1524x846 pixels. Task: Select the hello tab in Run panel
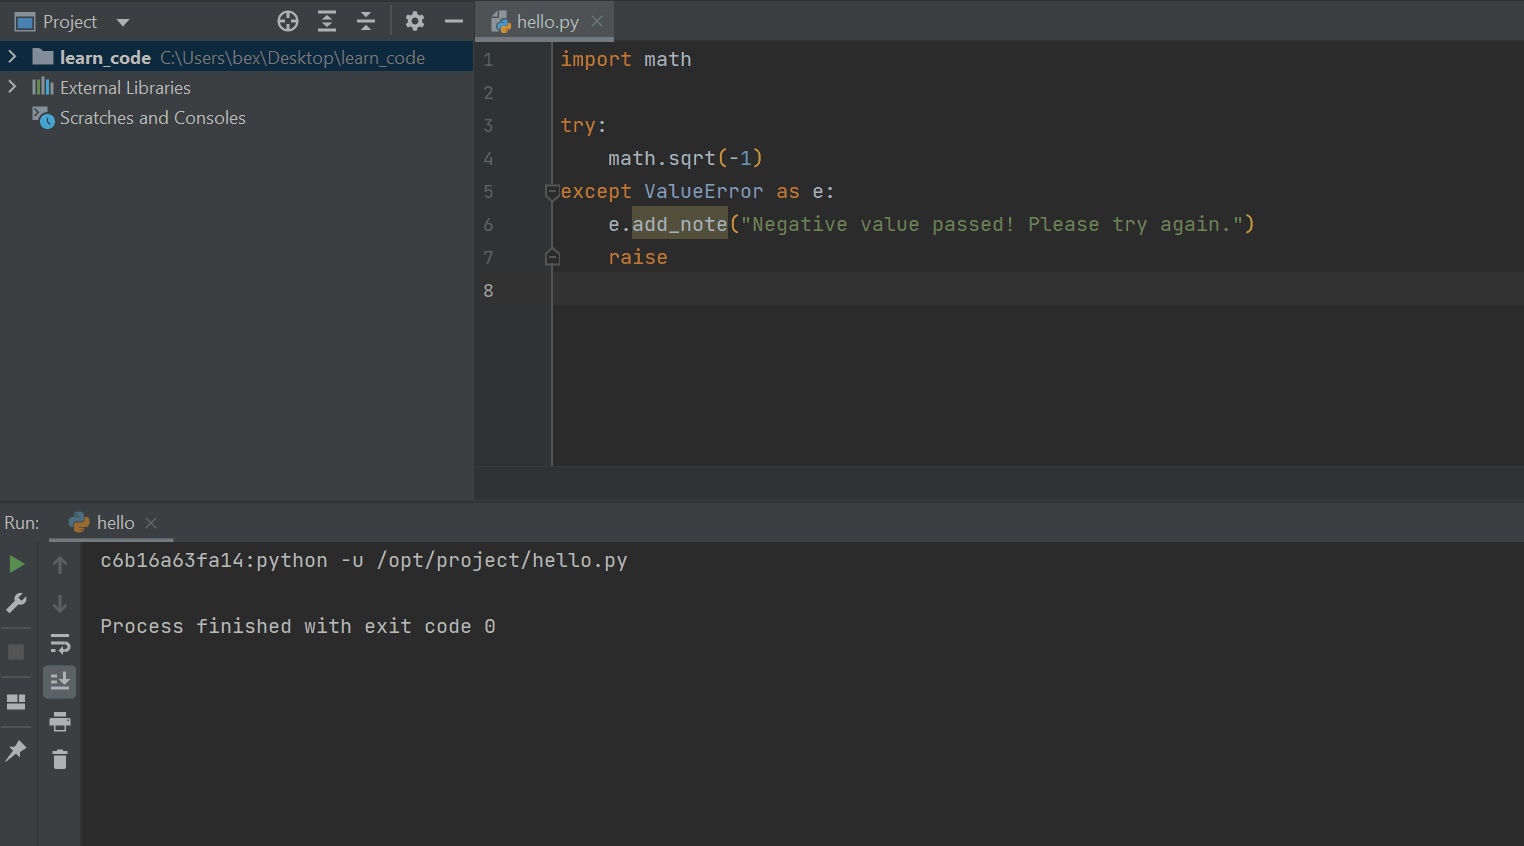[110, 522]
